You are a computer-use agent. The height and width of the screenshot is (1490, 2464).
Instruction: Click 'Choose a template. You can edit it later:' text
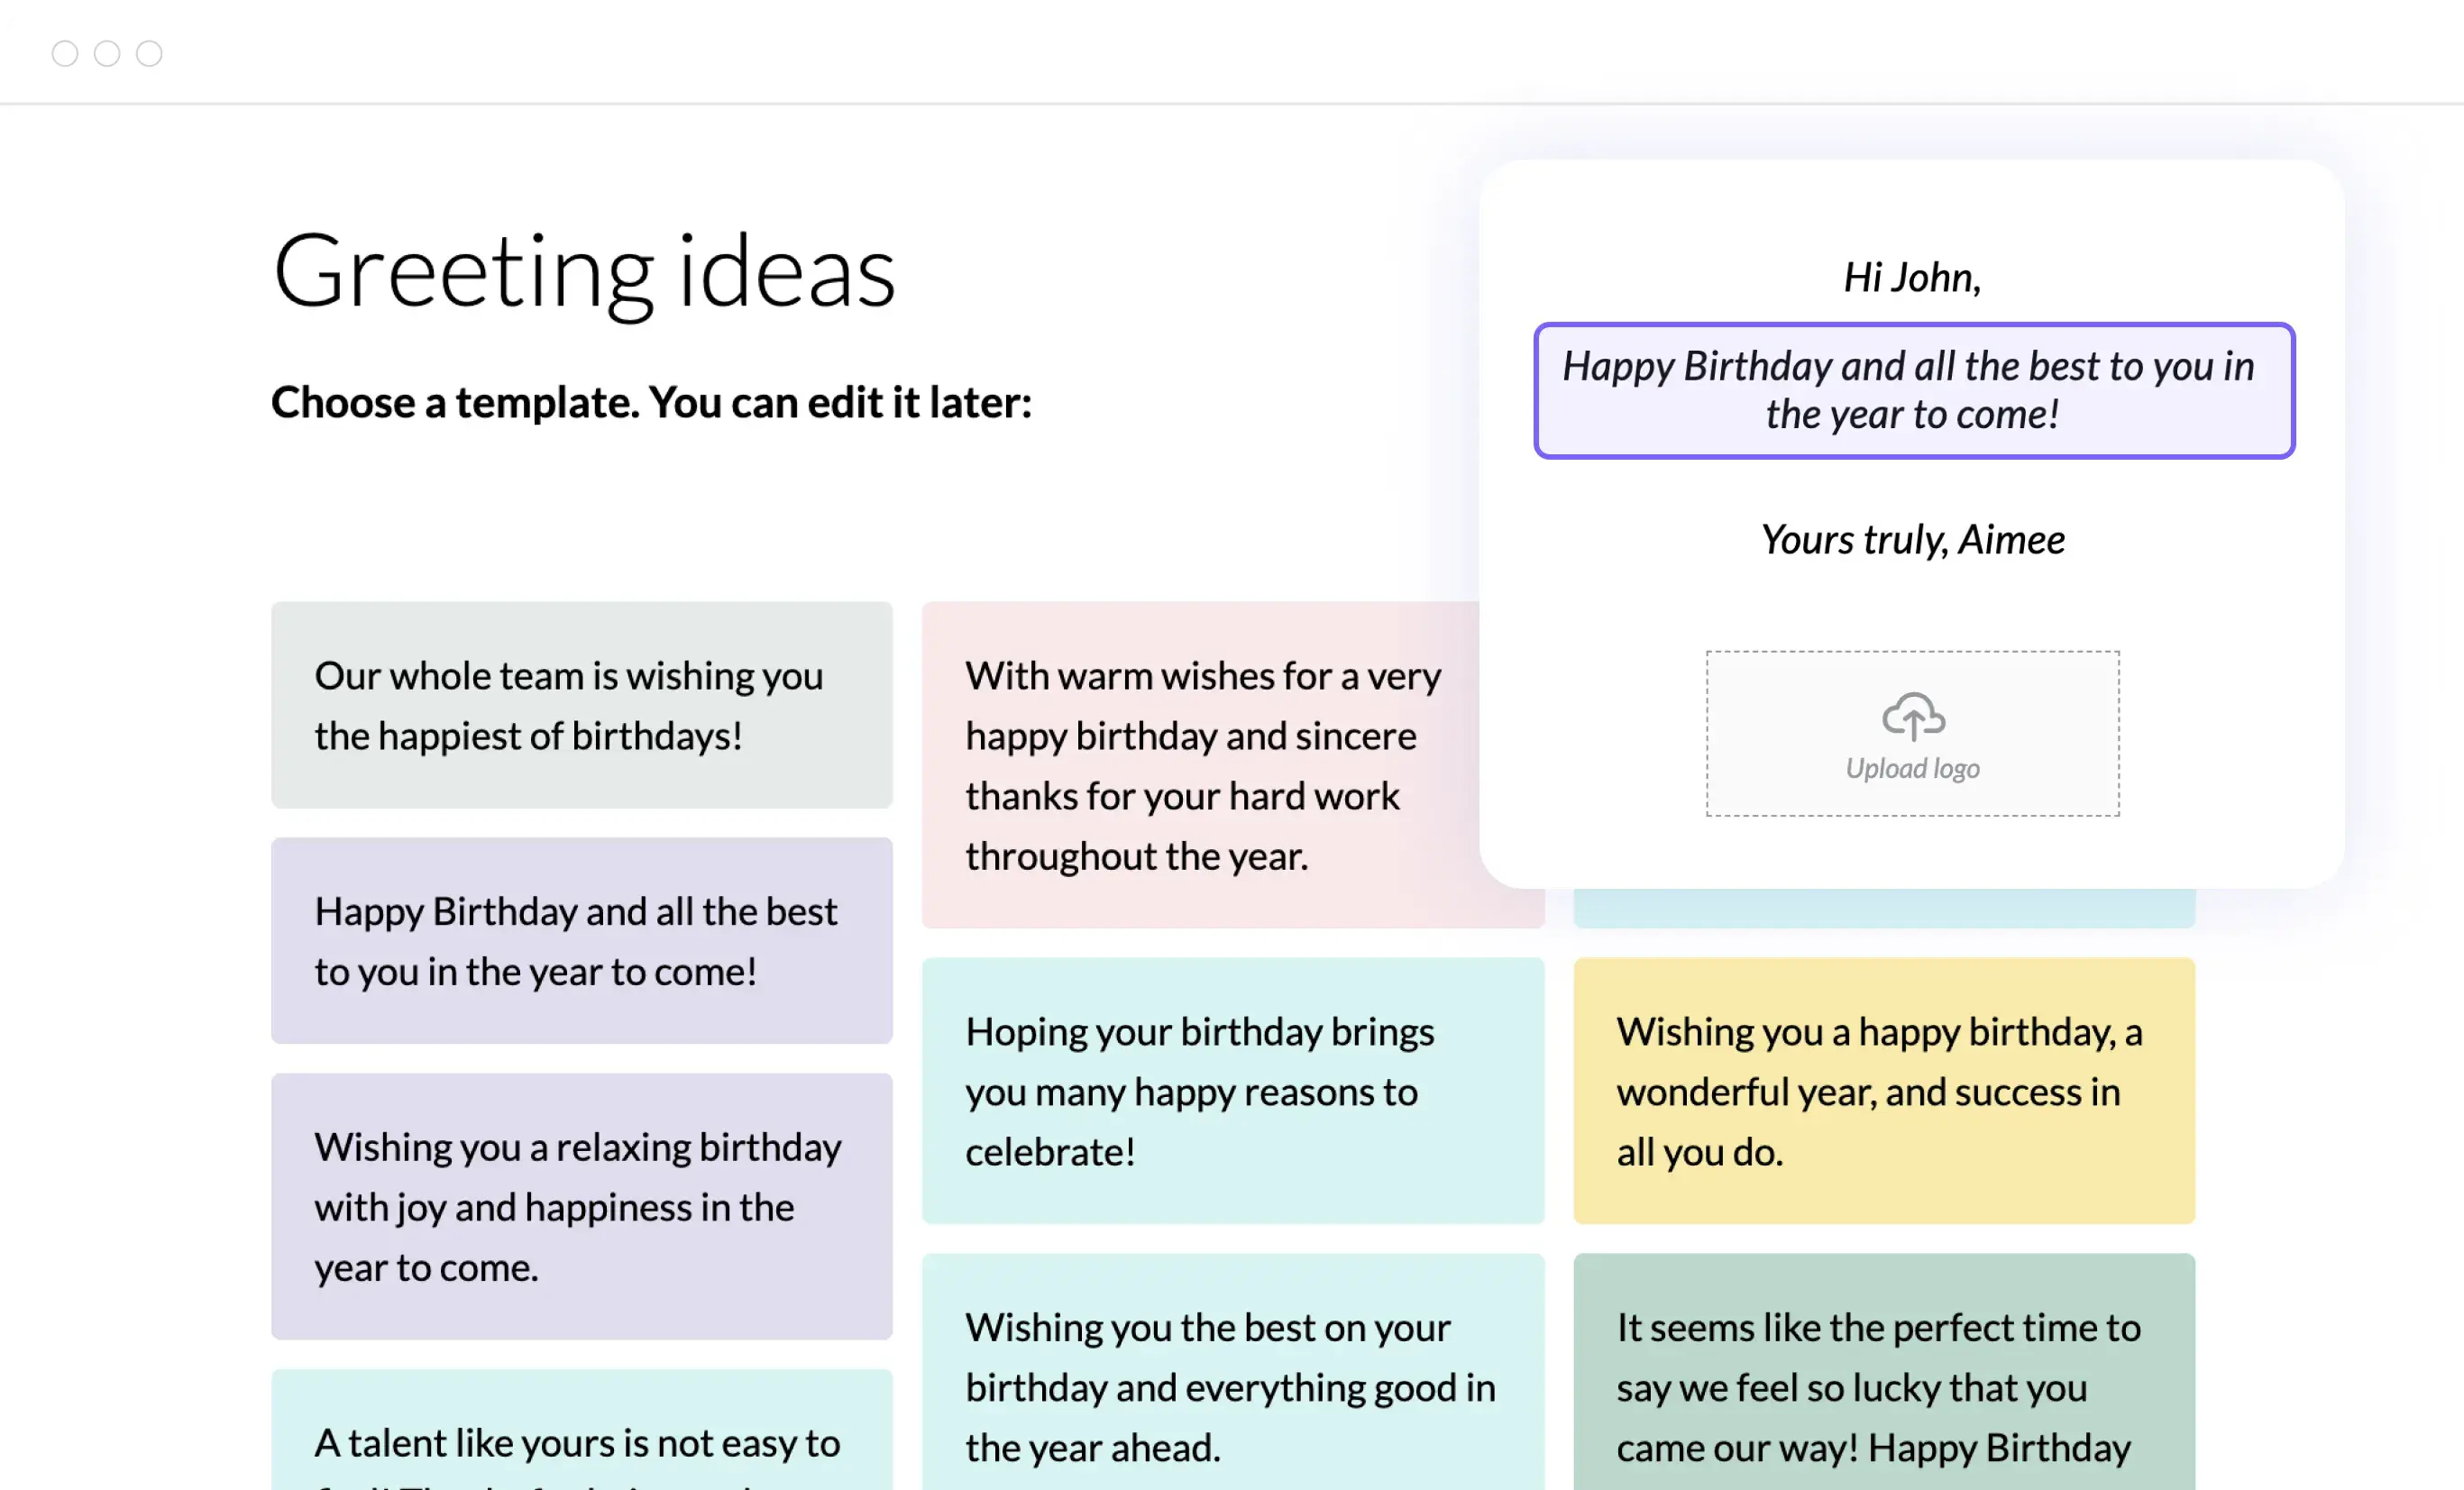pos(651,402)
